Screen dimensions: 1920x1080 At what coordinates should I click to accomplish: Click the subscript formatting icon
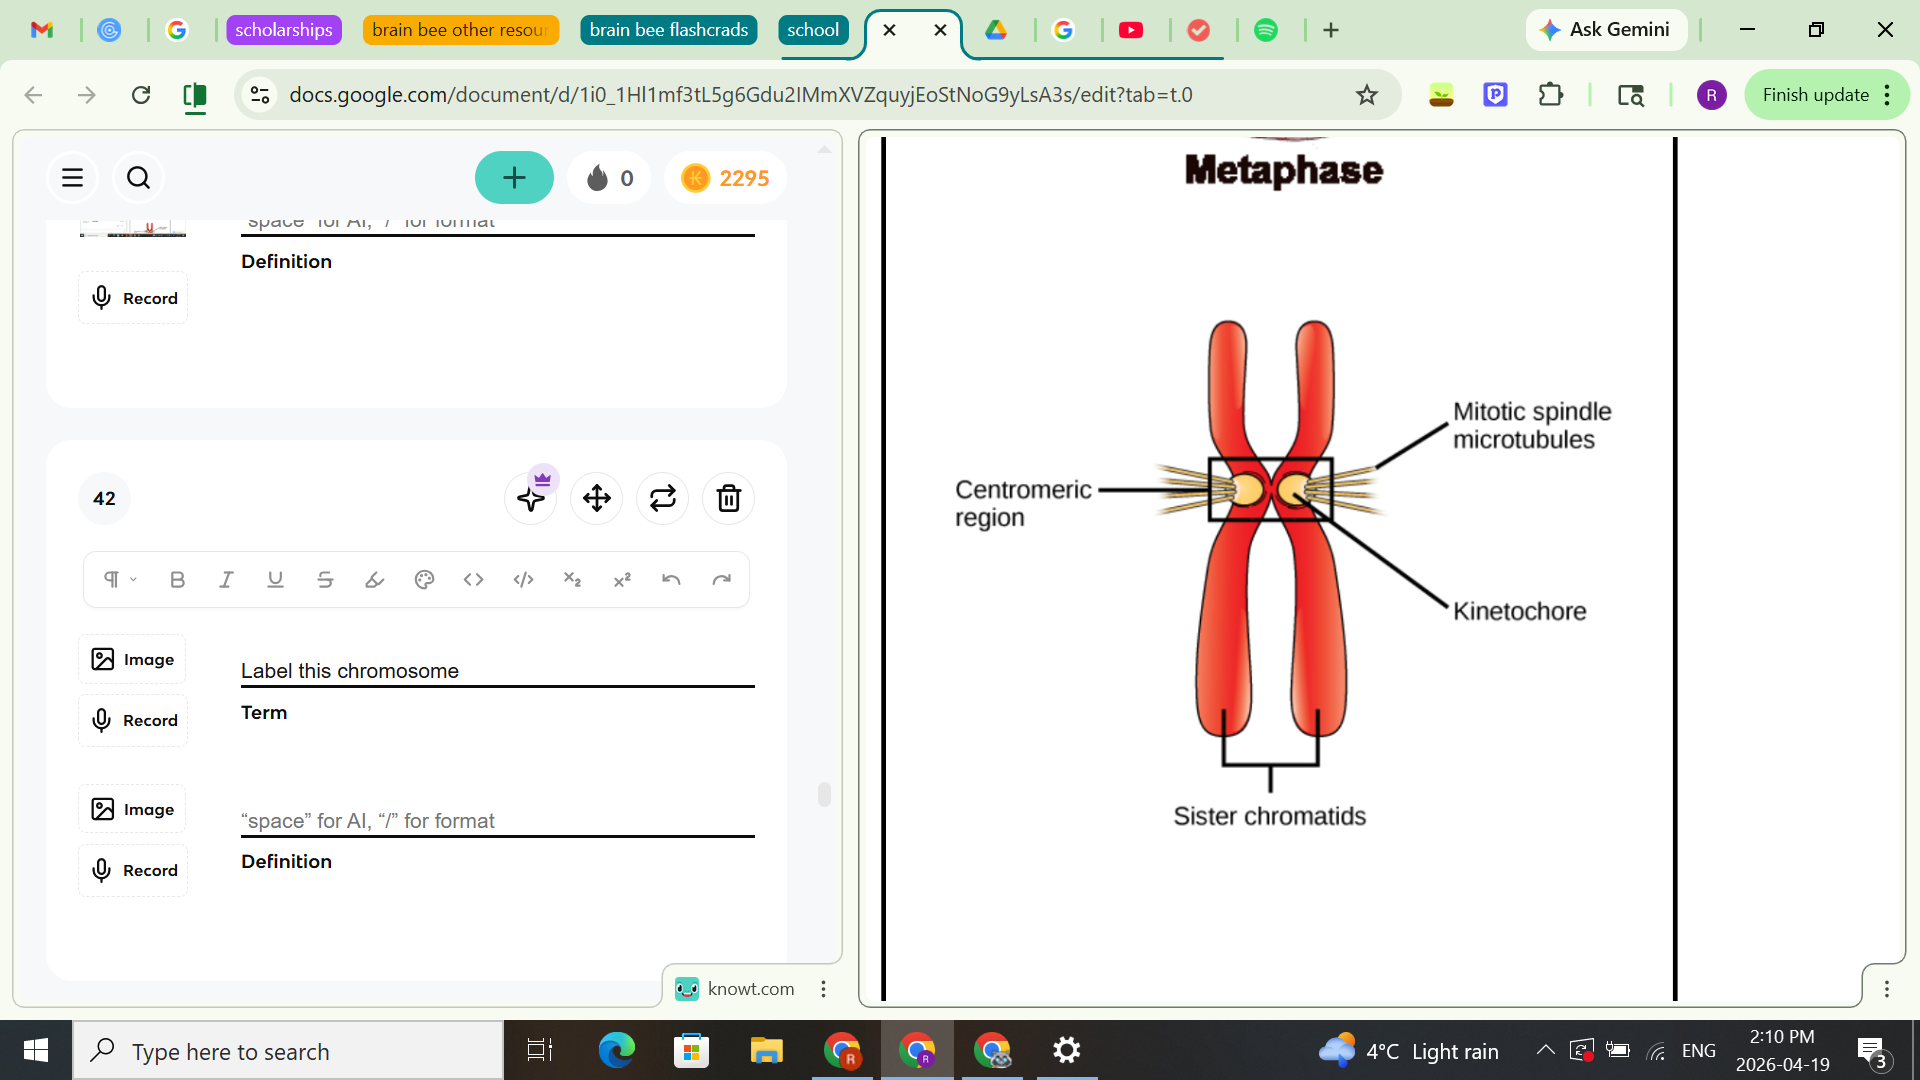(x=572, y=579)
